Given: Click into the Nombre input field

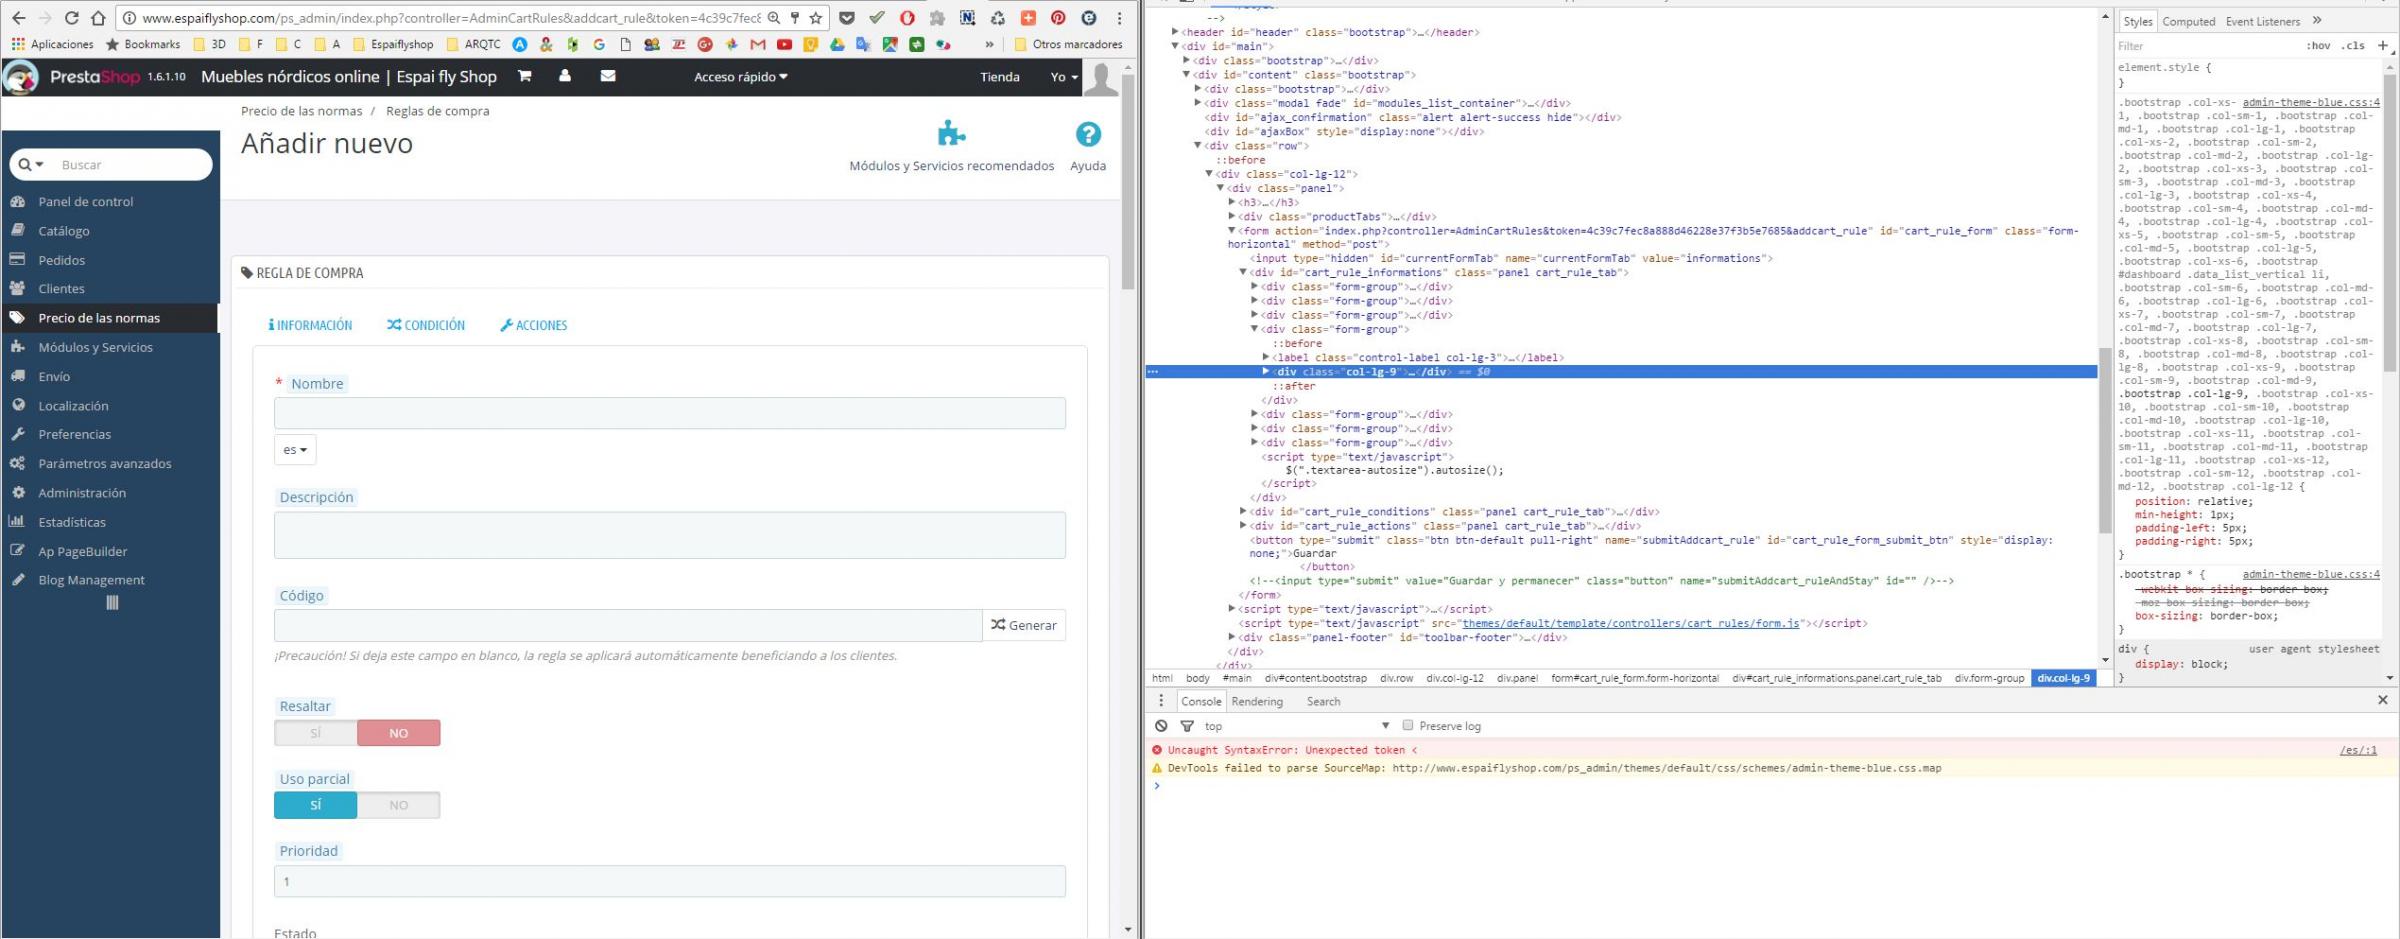Looking at the screenshot, I should click(x=670, y=413).
